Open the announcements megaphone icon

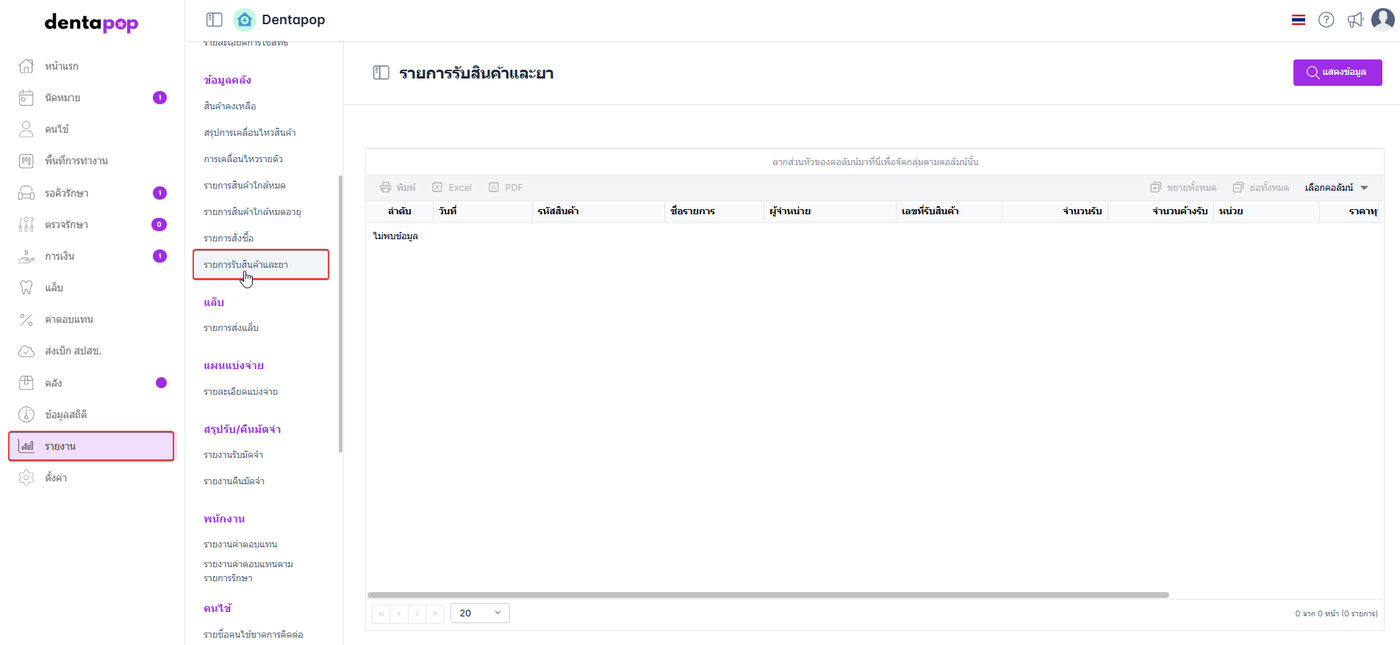(x=1355, y=20)
